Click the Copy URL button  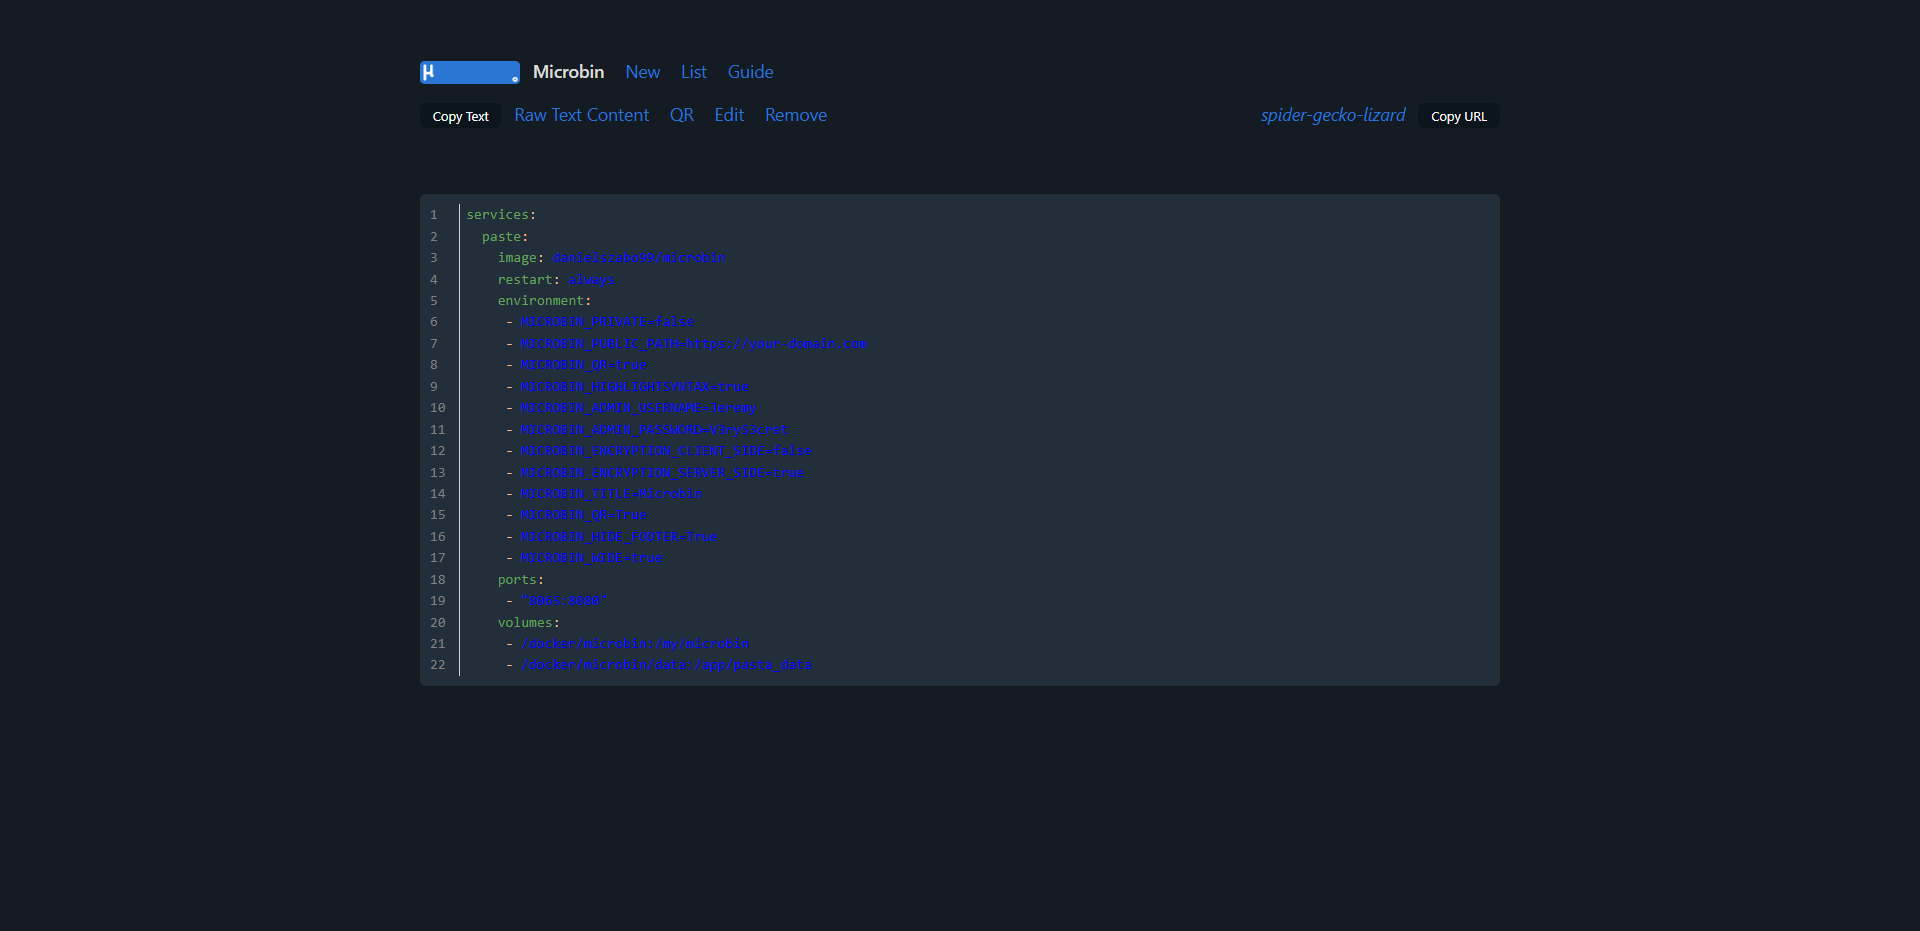[1458, 116]
